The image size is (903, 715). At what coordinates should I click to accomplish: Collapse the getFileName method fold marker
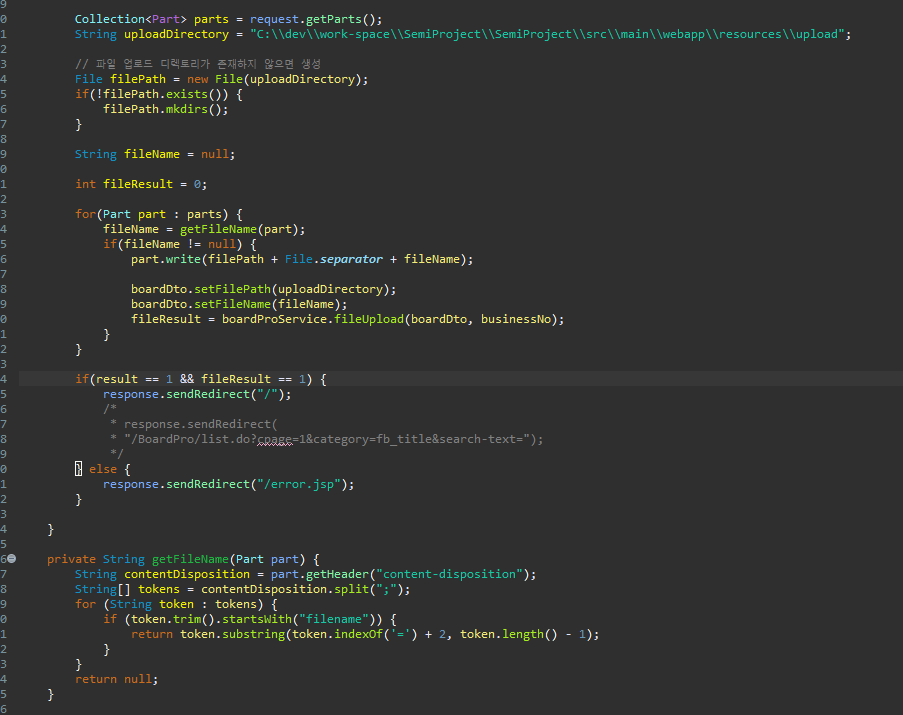pyautogui.click(x=12, y=558)
